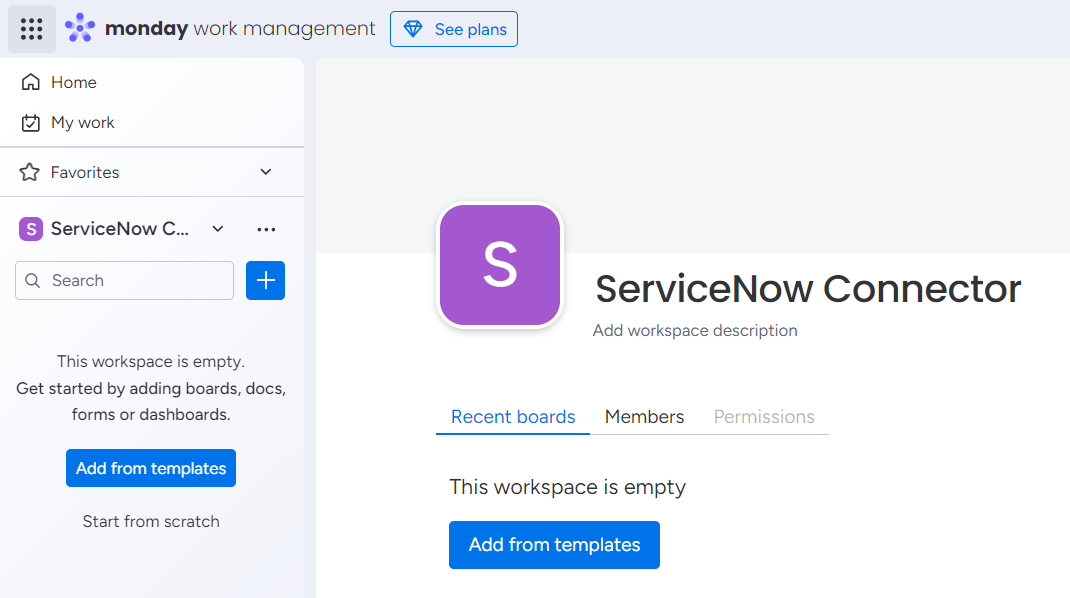Click the Favorites star icon
Image resolution: width=1070 pixels, height=598 pixels.
point(29,172)
